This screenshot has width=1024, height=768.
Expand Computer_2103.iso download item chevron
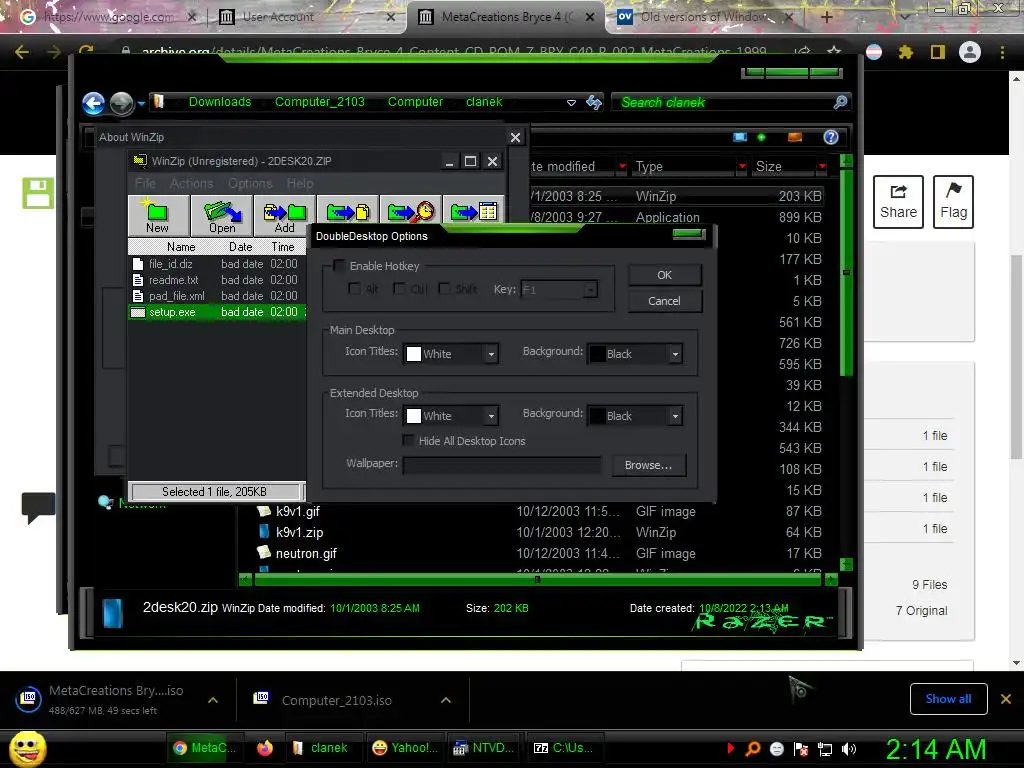coord(446,700)
